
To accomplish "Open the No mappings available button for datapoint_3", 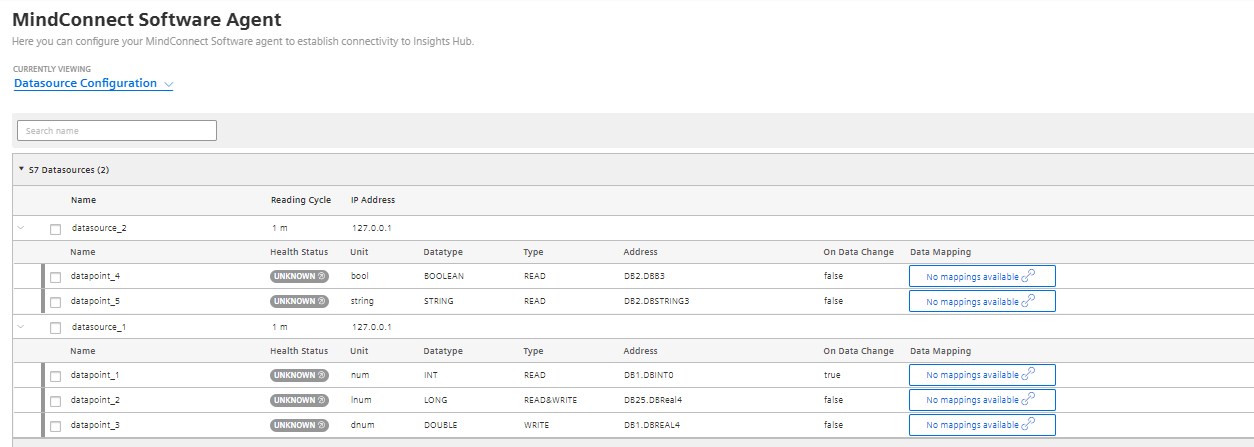I will tap(982, 425).
